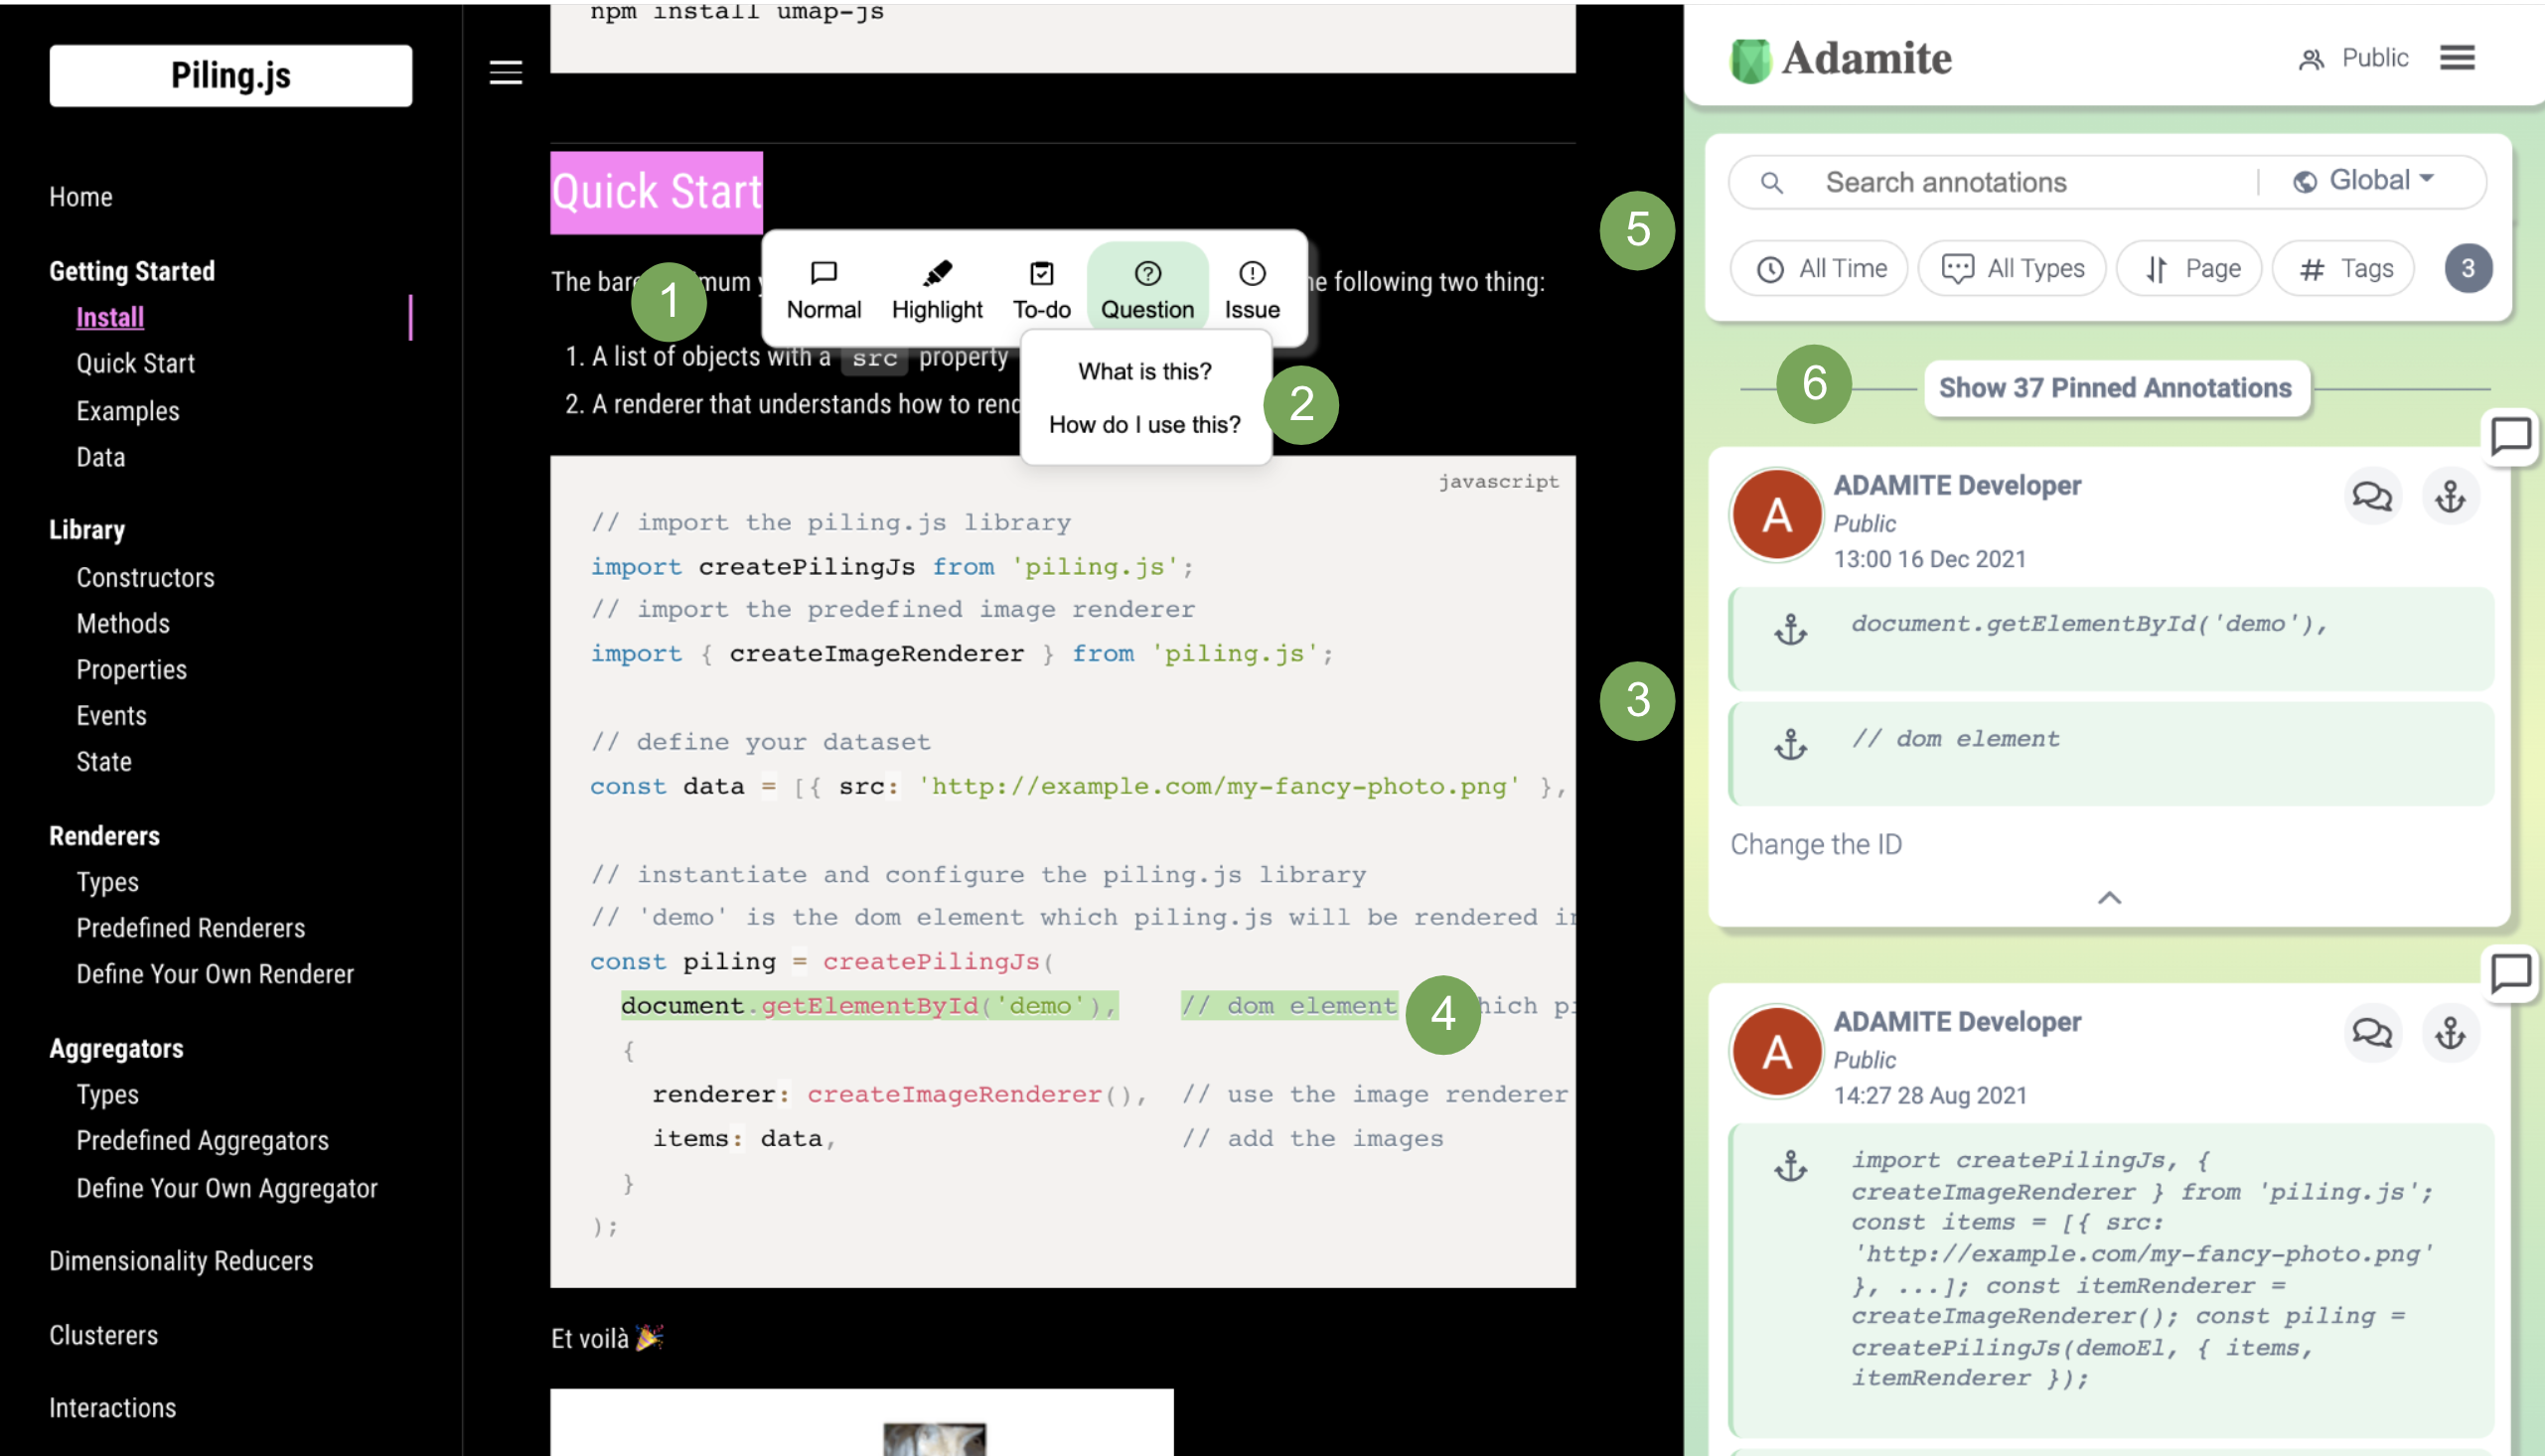Select the To-do annotation type
The height and width of the screenshot is (1456, 2545).
(1041, 290)
